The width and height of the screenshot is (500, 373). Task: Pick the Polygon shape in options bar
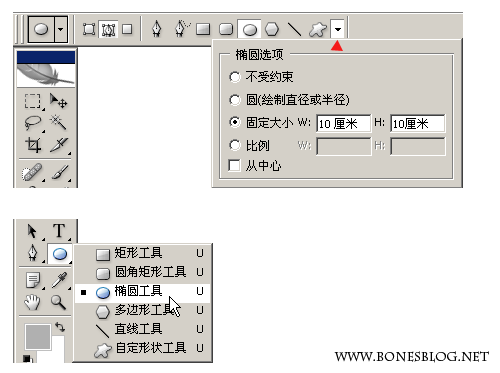coord(272,29)
